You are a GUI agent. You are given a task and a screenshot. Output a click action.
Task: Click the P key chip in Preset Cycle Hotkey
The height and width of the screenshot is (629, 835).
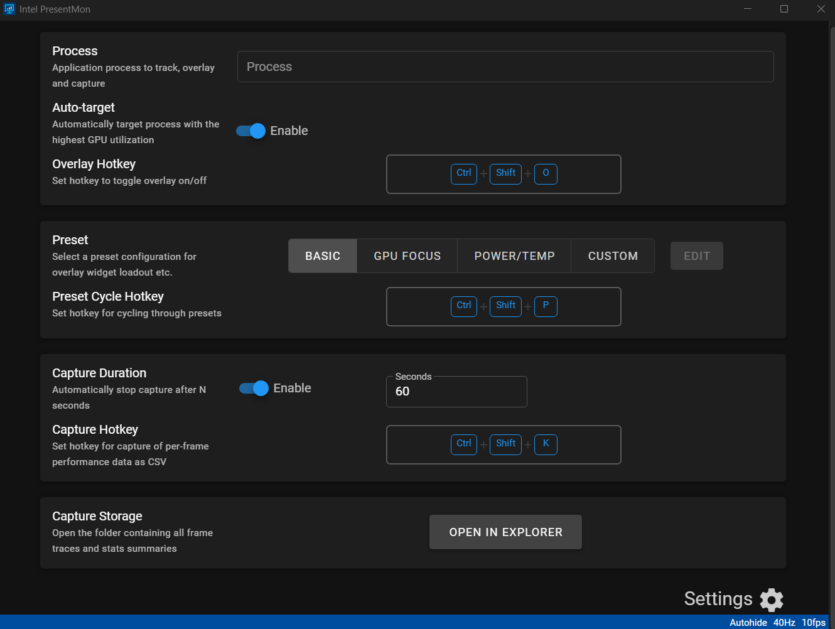coord(546,306)
